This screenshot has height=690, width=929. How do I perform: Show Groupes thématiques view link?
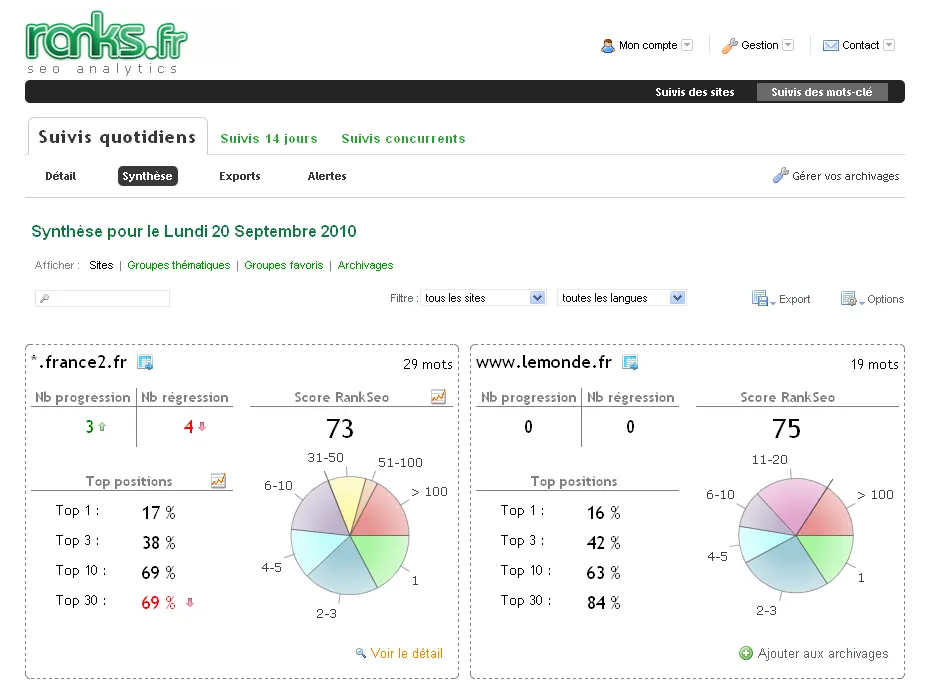tap(179, 265)
